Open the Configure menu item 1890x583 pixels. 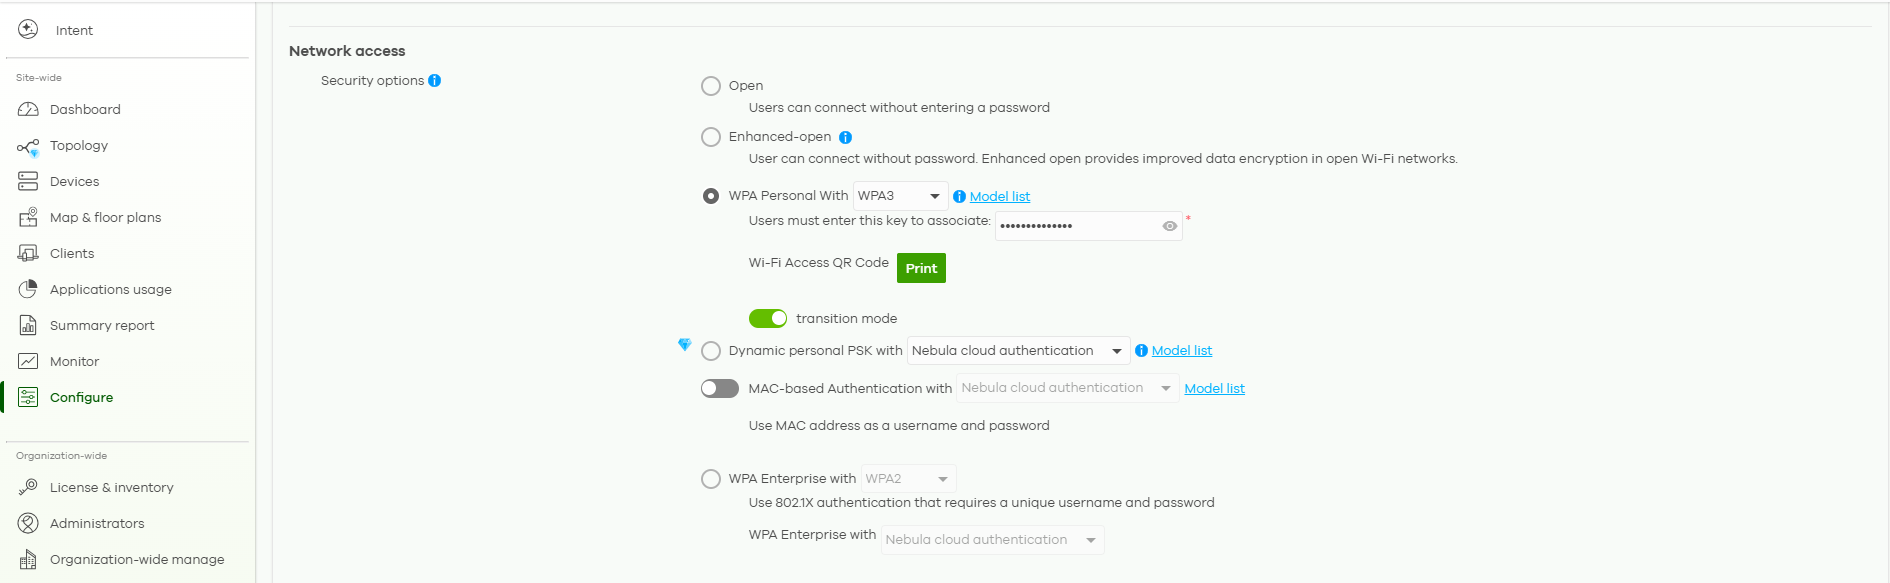tap(81, 397)
